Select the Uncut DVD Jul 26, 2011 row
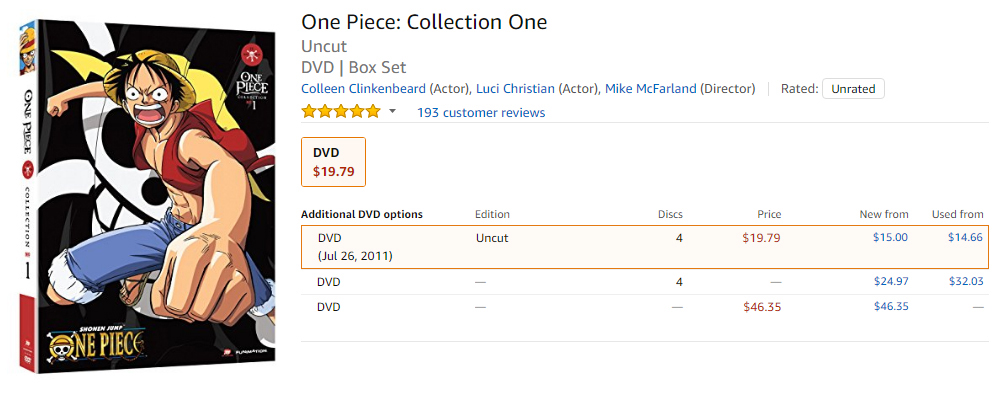The width and height of the screenshot is (1007, 398). click(x=645, y=247)
